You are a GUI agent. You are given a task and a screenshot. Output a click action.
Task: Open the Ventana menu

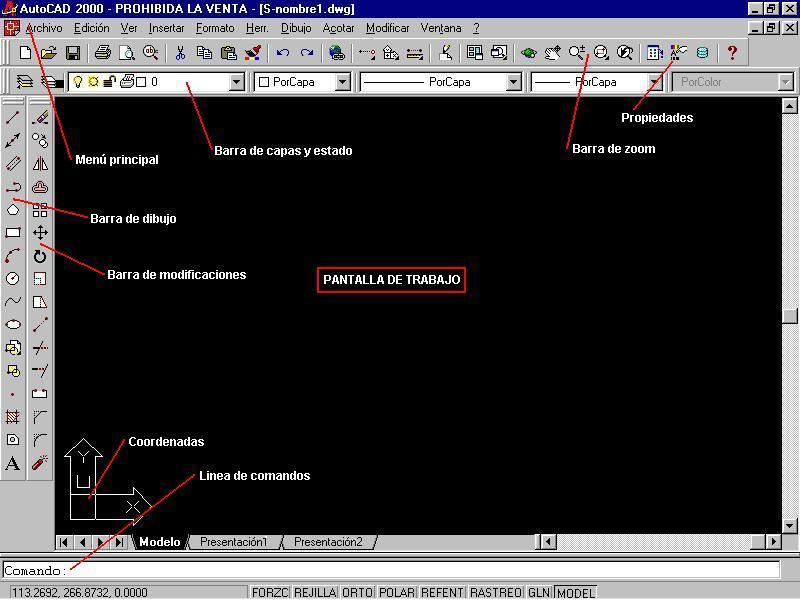[x=441, y=28]
